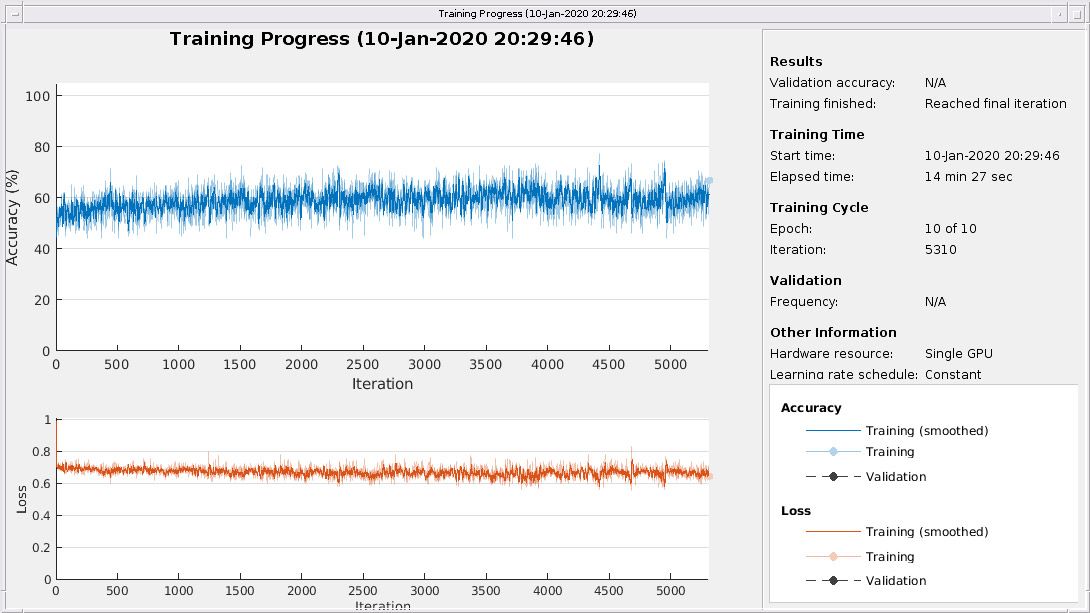Click the light orange loss Training legend marker
Screen dimensions: 1090x613
(833, 556)
